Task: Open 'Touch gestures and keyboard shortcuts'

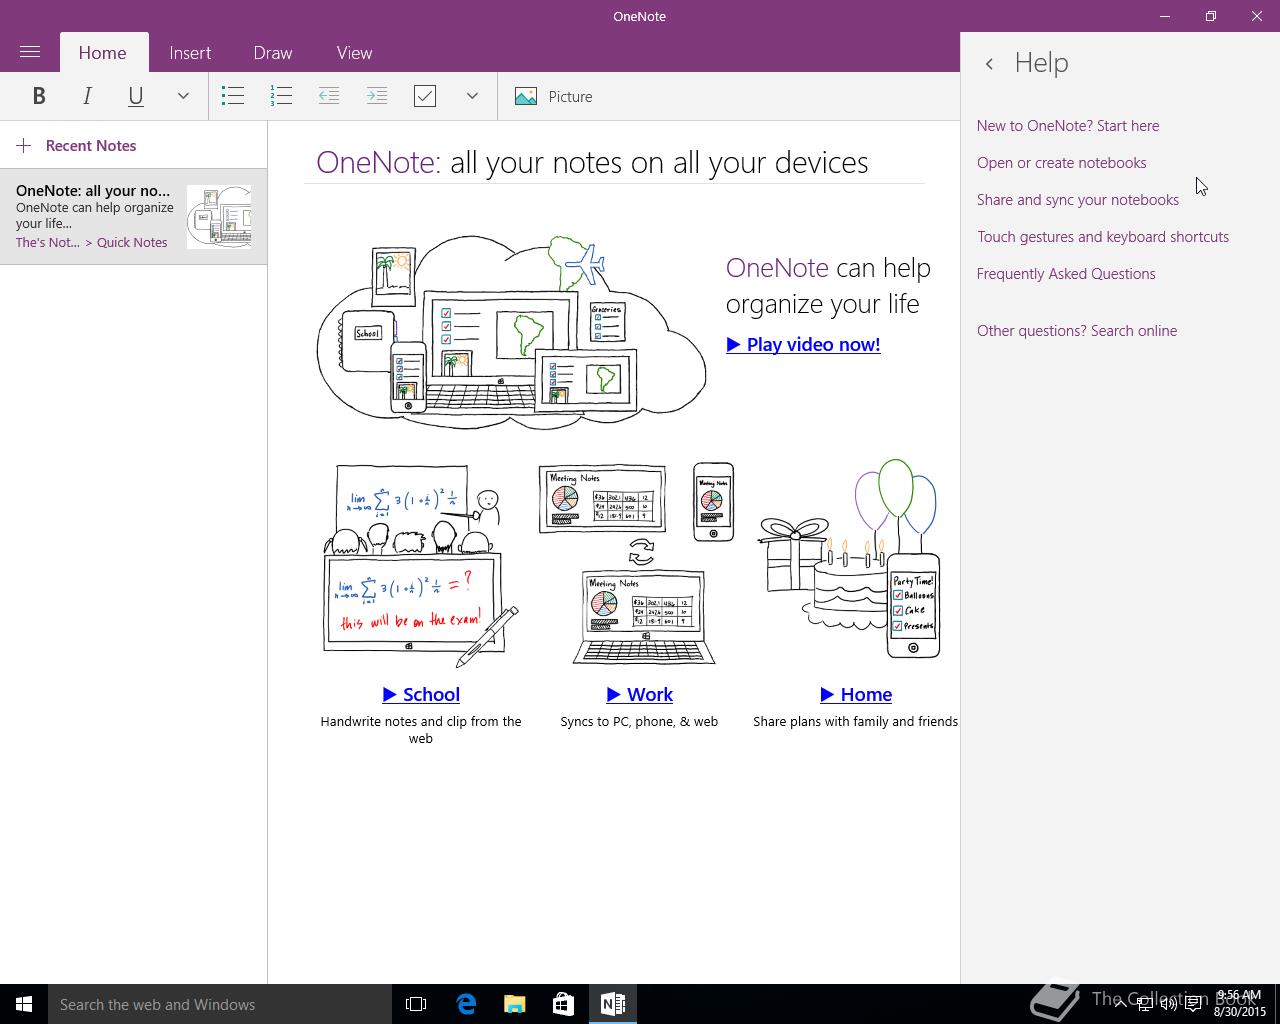Action: pyautogui.click(x=1102, y=237)
